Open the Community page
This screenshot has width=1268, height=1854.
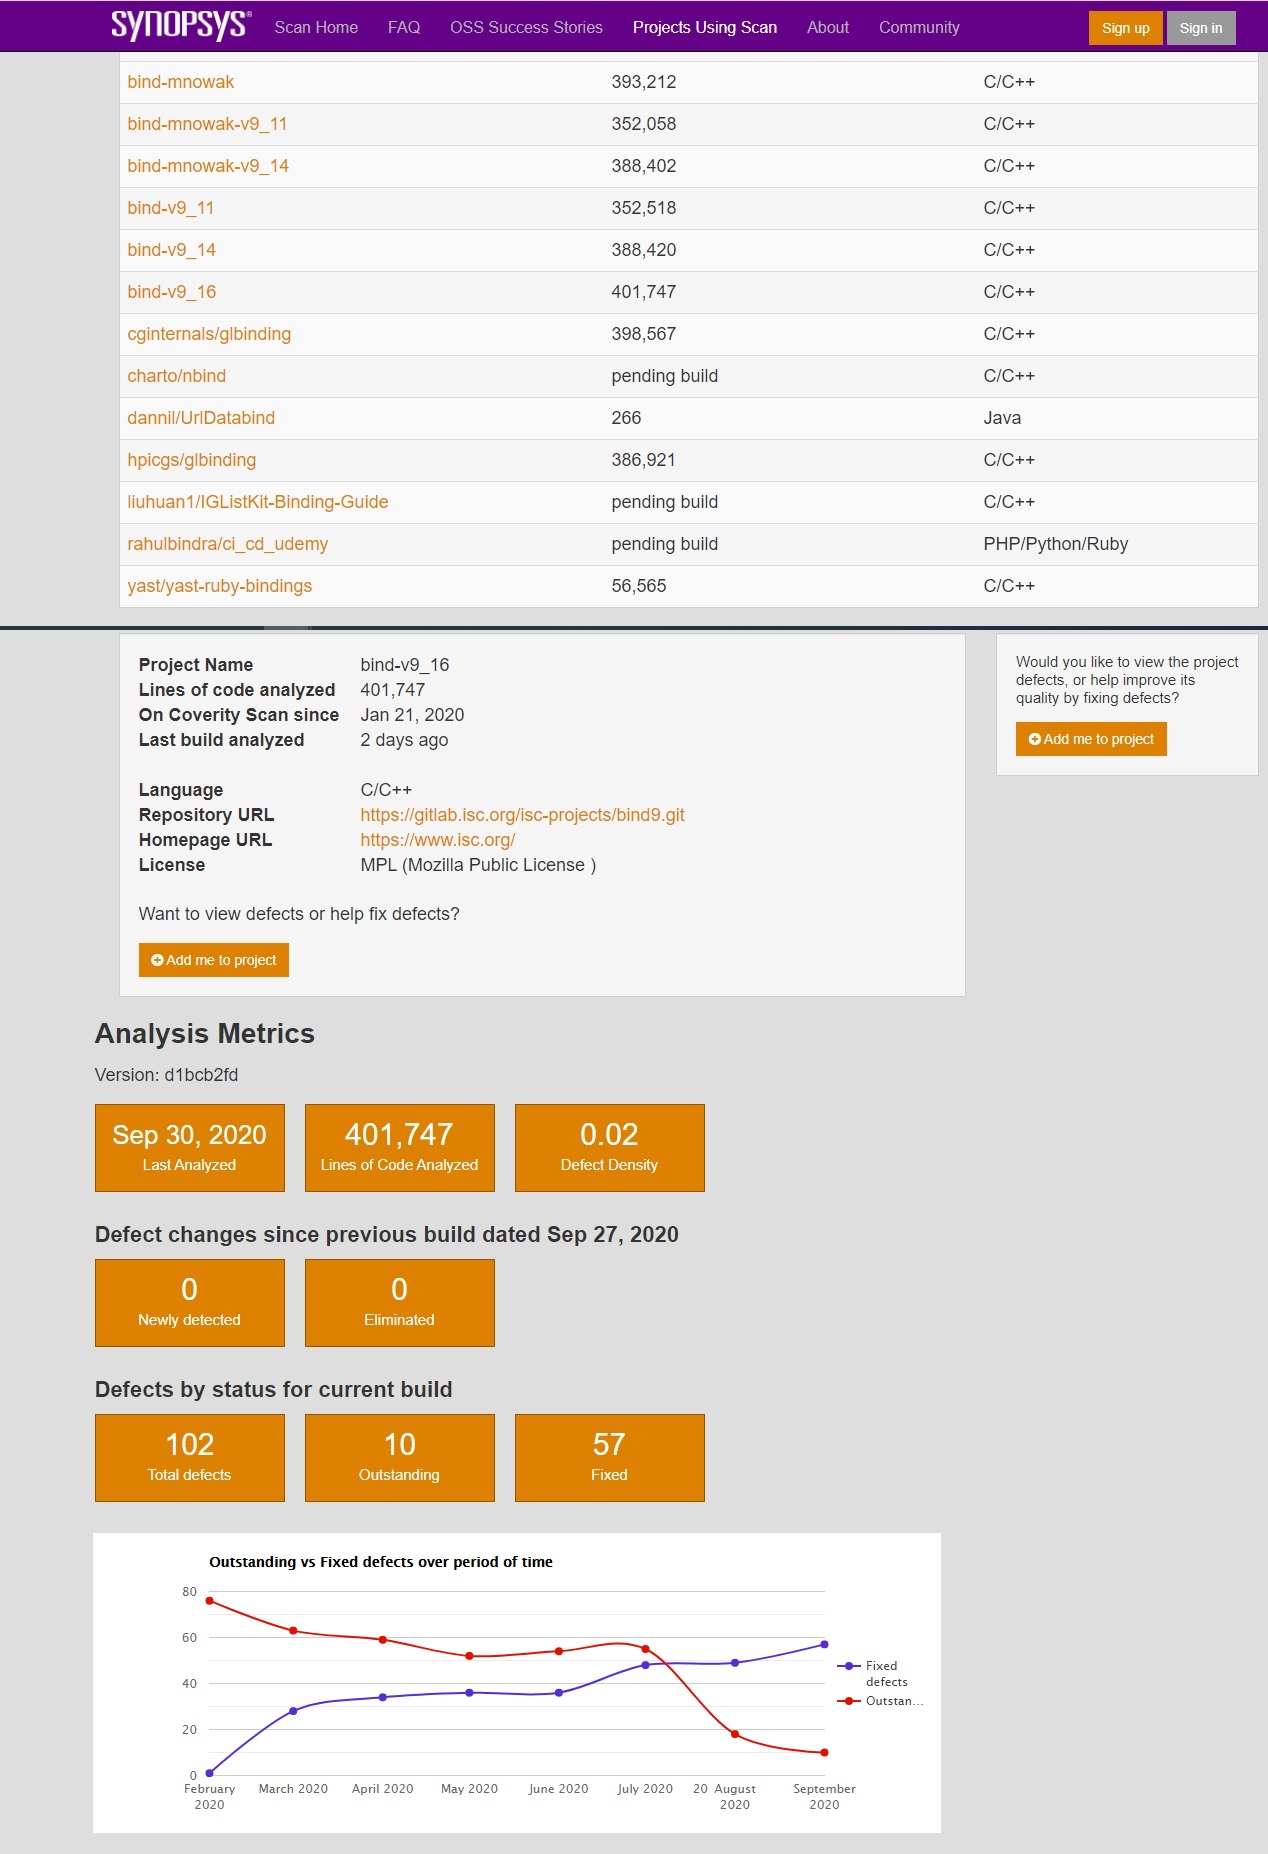(x=919, y=27)
